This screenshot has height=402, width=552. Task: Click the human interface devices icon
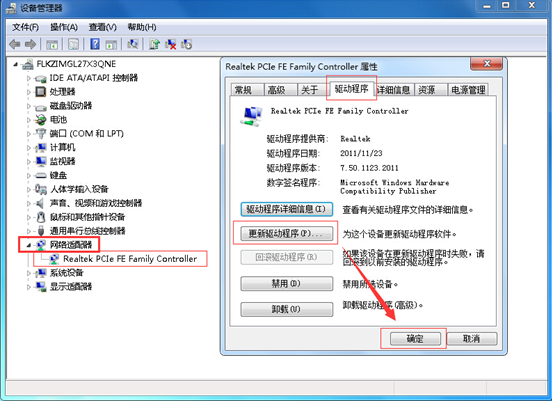41,189
